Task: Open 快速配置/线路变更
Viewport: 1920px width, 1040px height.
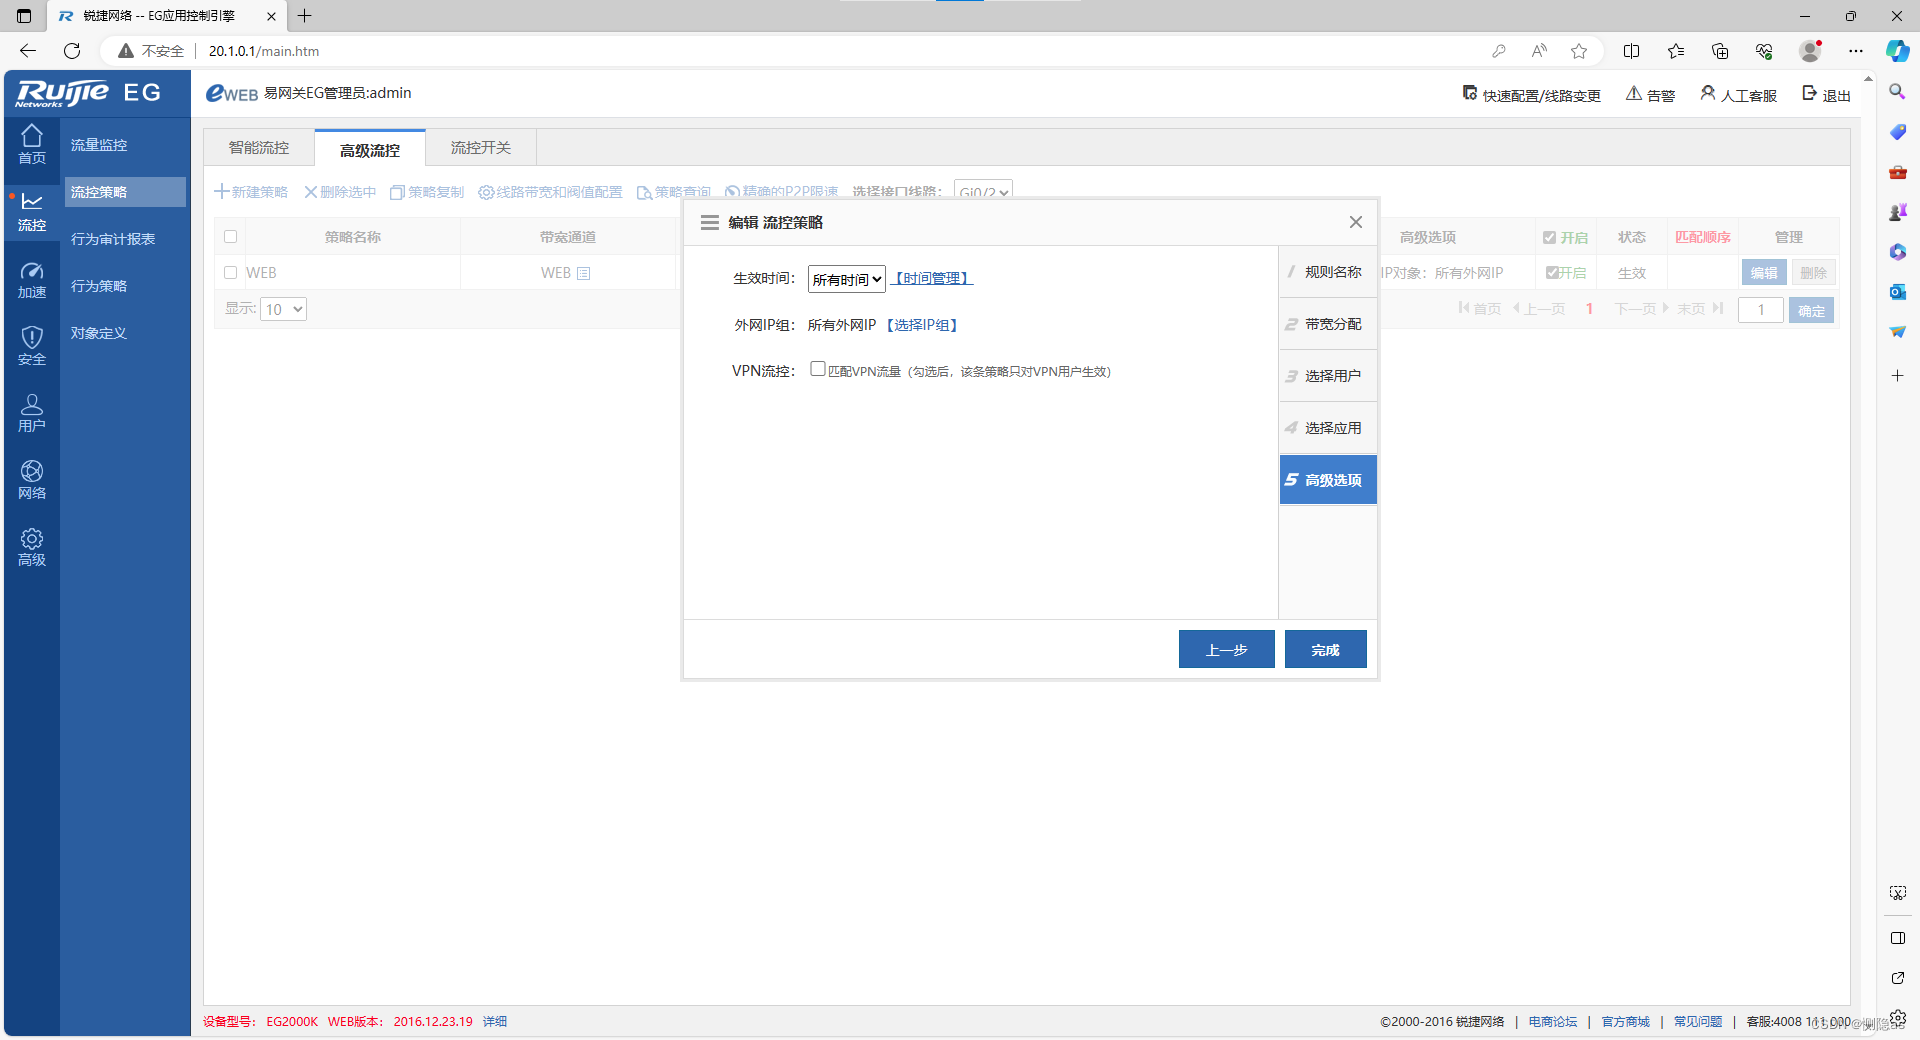Action: pos(1531,94)
